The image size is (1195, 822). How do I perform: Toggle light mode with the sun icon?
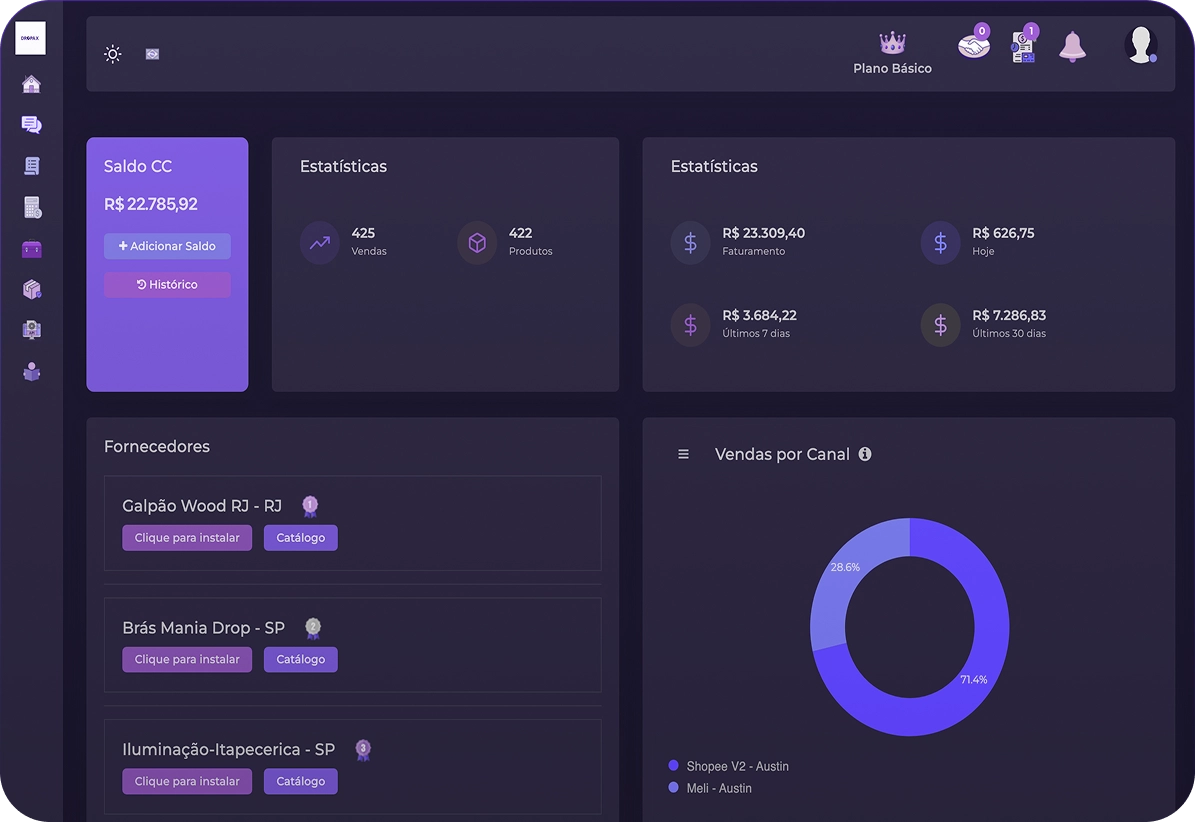(x=112, y=54)
